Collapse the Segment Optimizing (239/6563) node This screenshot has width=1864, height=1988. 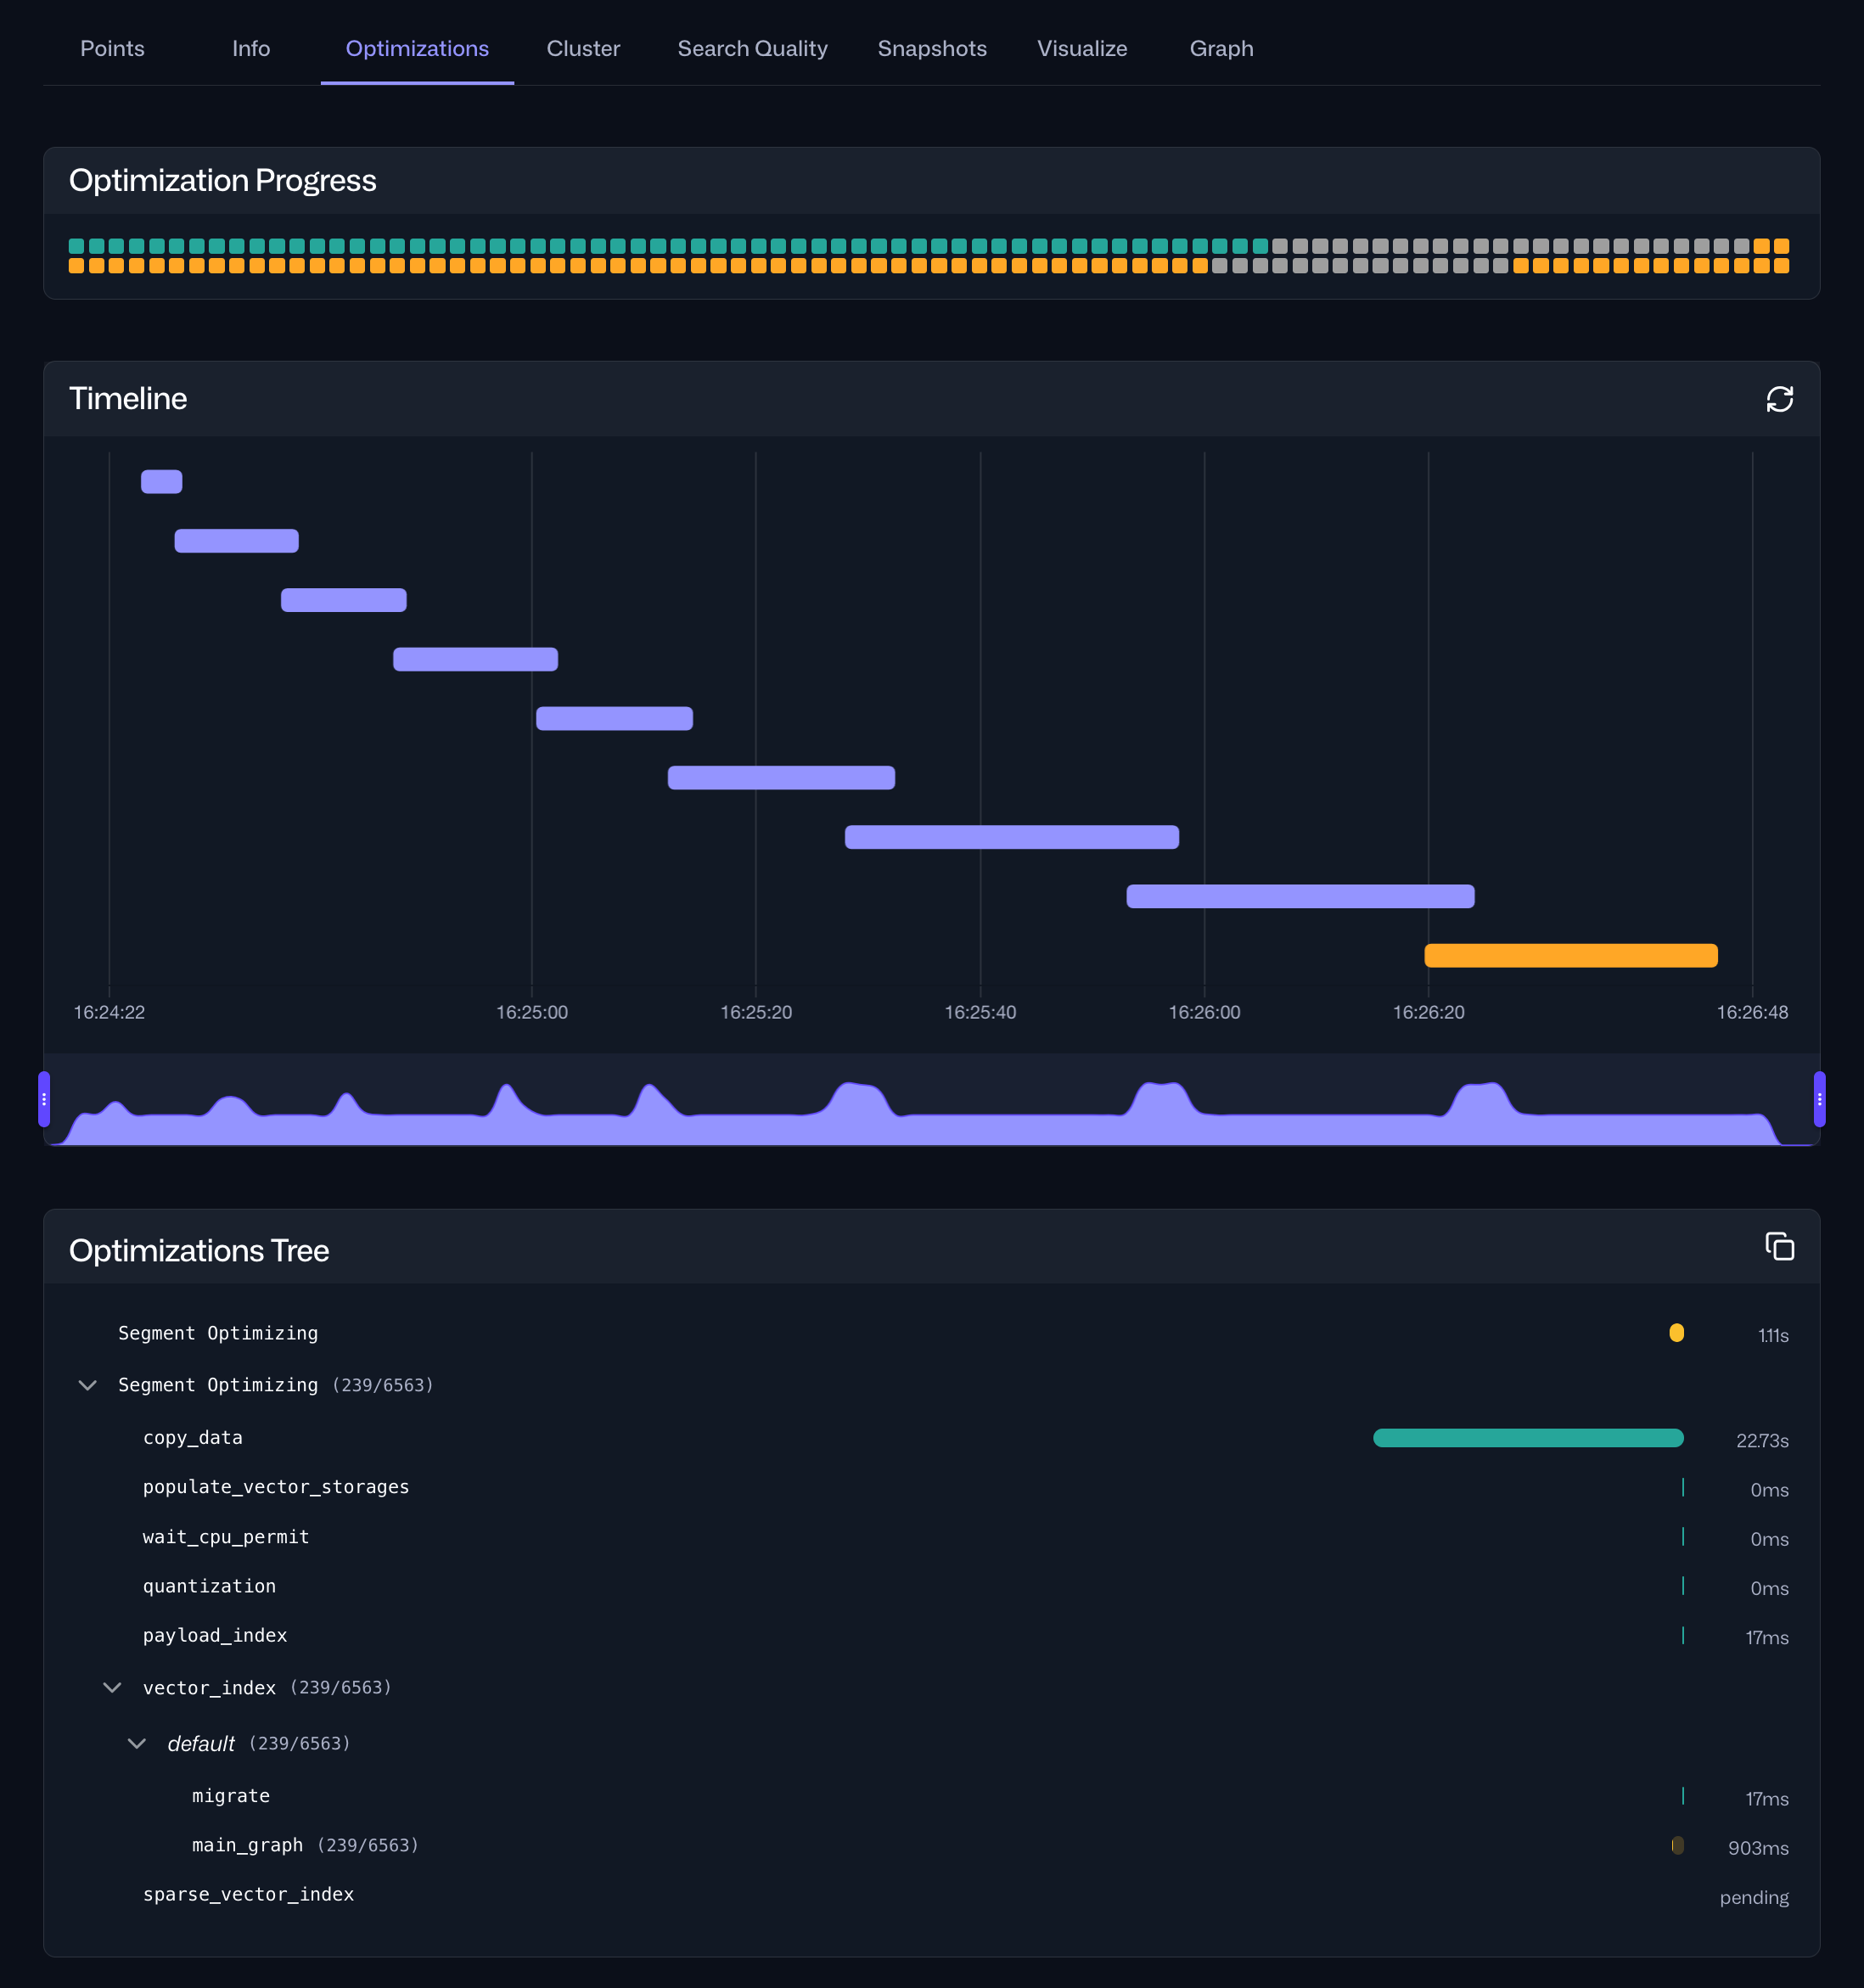point(88,1385)
